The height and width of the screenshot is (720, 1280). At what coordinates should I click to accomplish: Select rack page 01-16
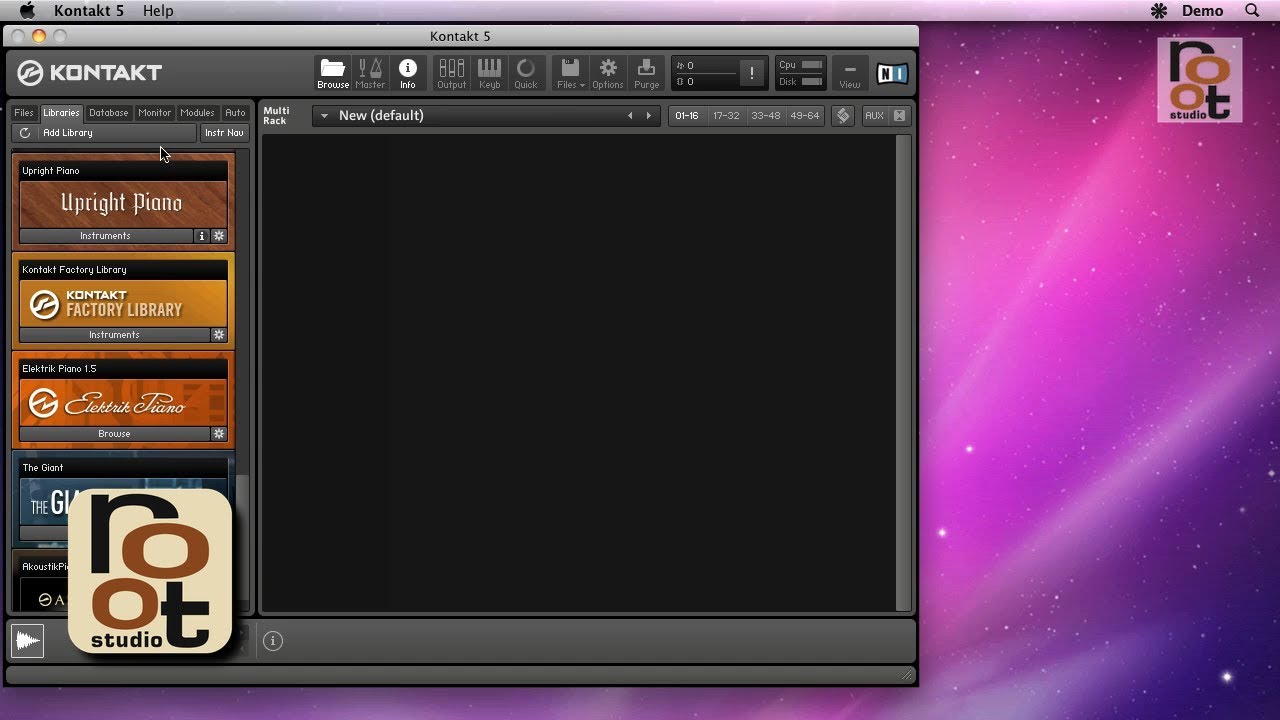[x=687, y=116]
